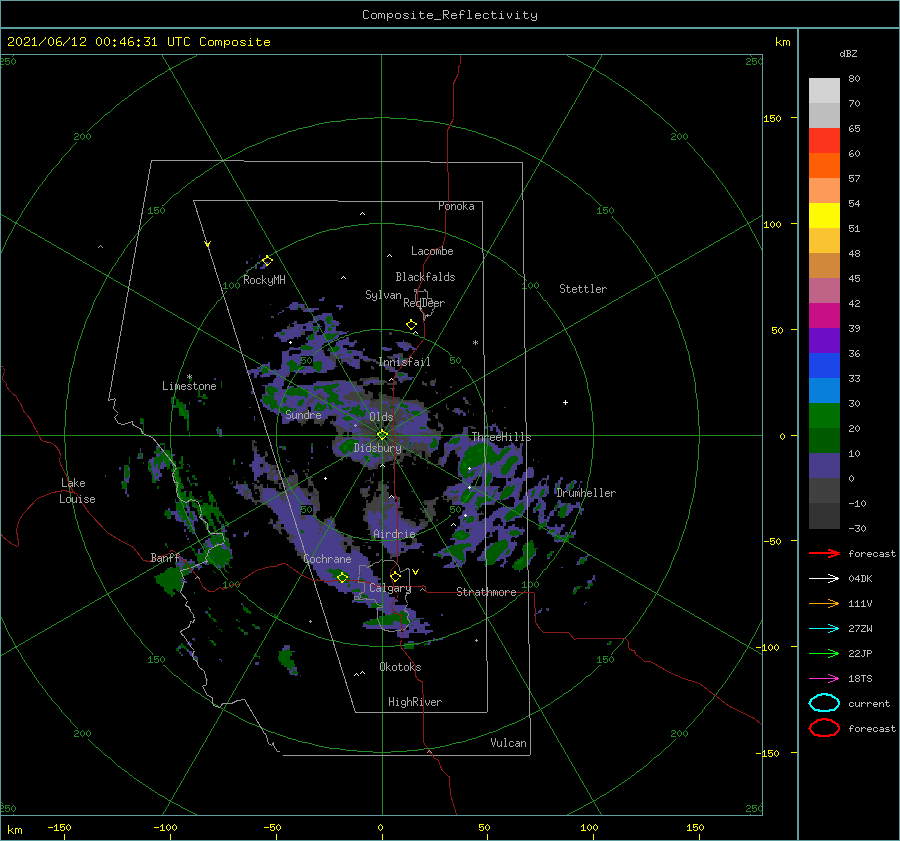Screen dimensions: 900x841
Task: Click the yellow diamond marker below RedDeer
Action: tap(412, 325)
